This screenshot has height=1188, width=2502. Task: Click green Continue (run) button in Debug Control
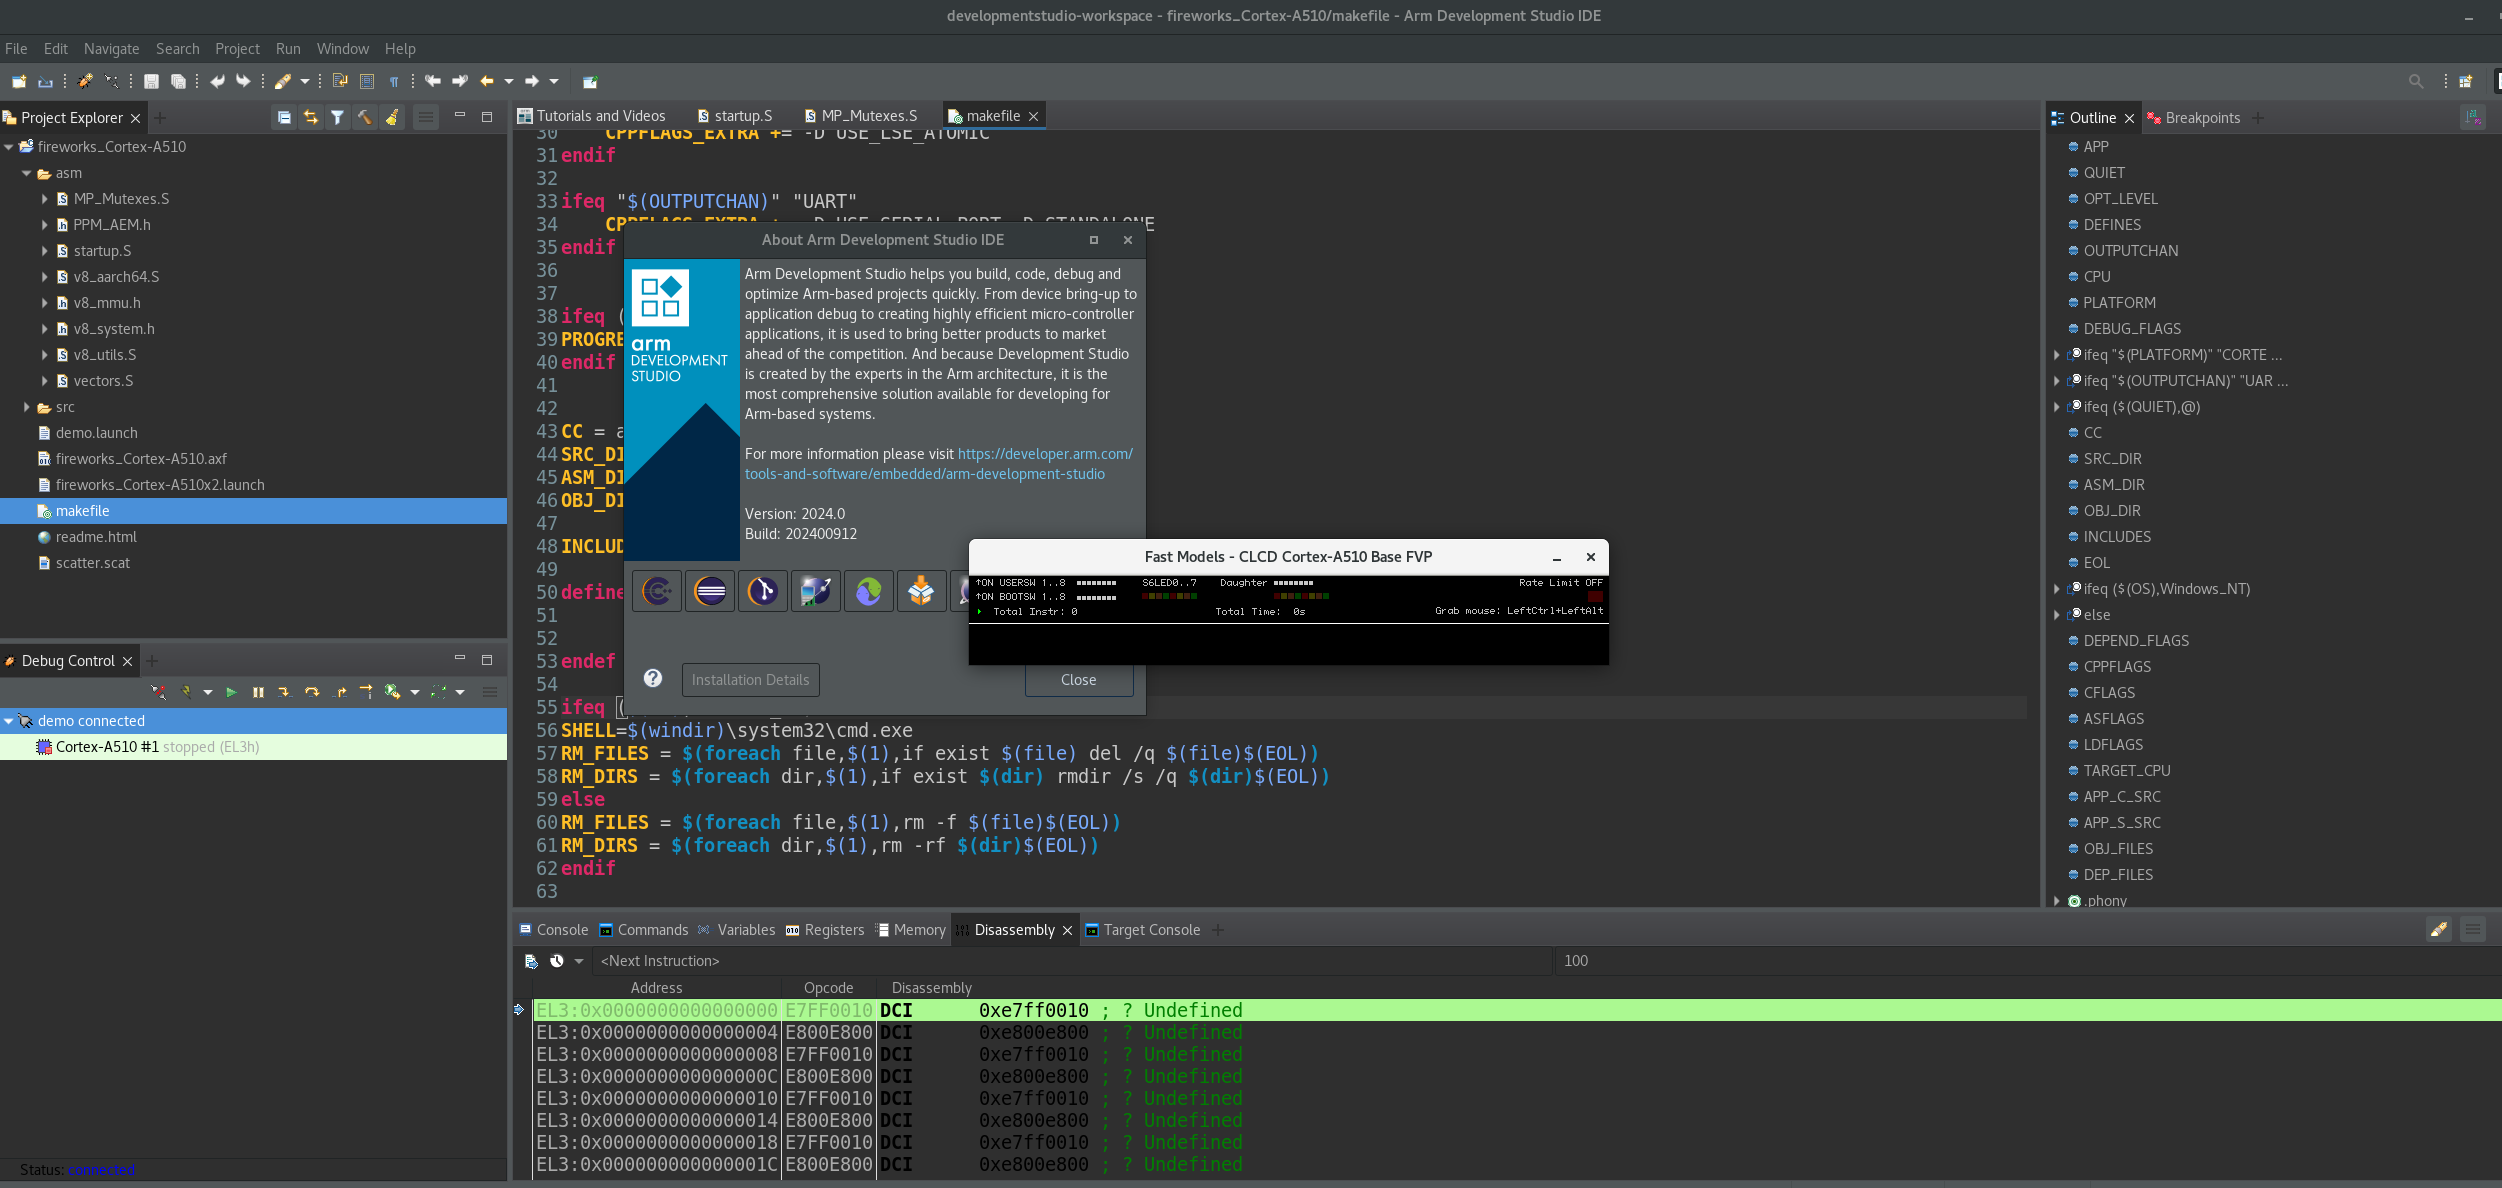click(231, 692)
